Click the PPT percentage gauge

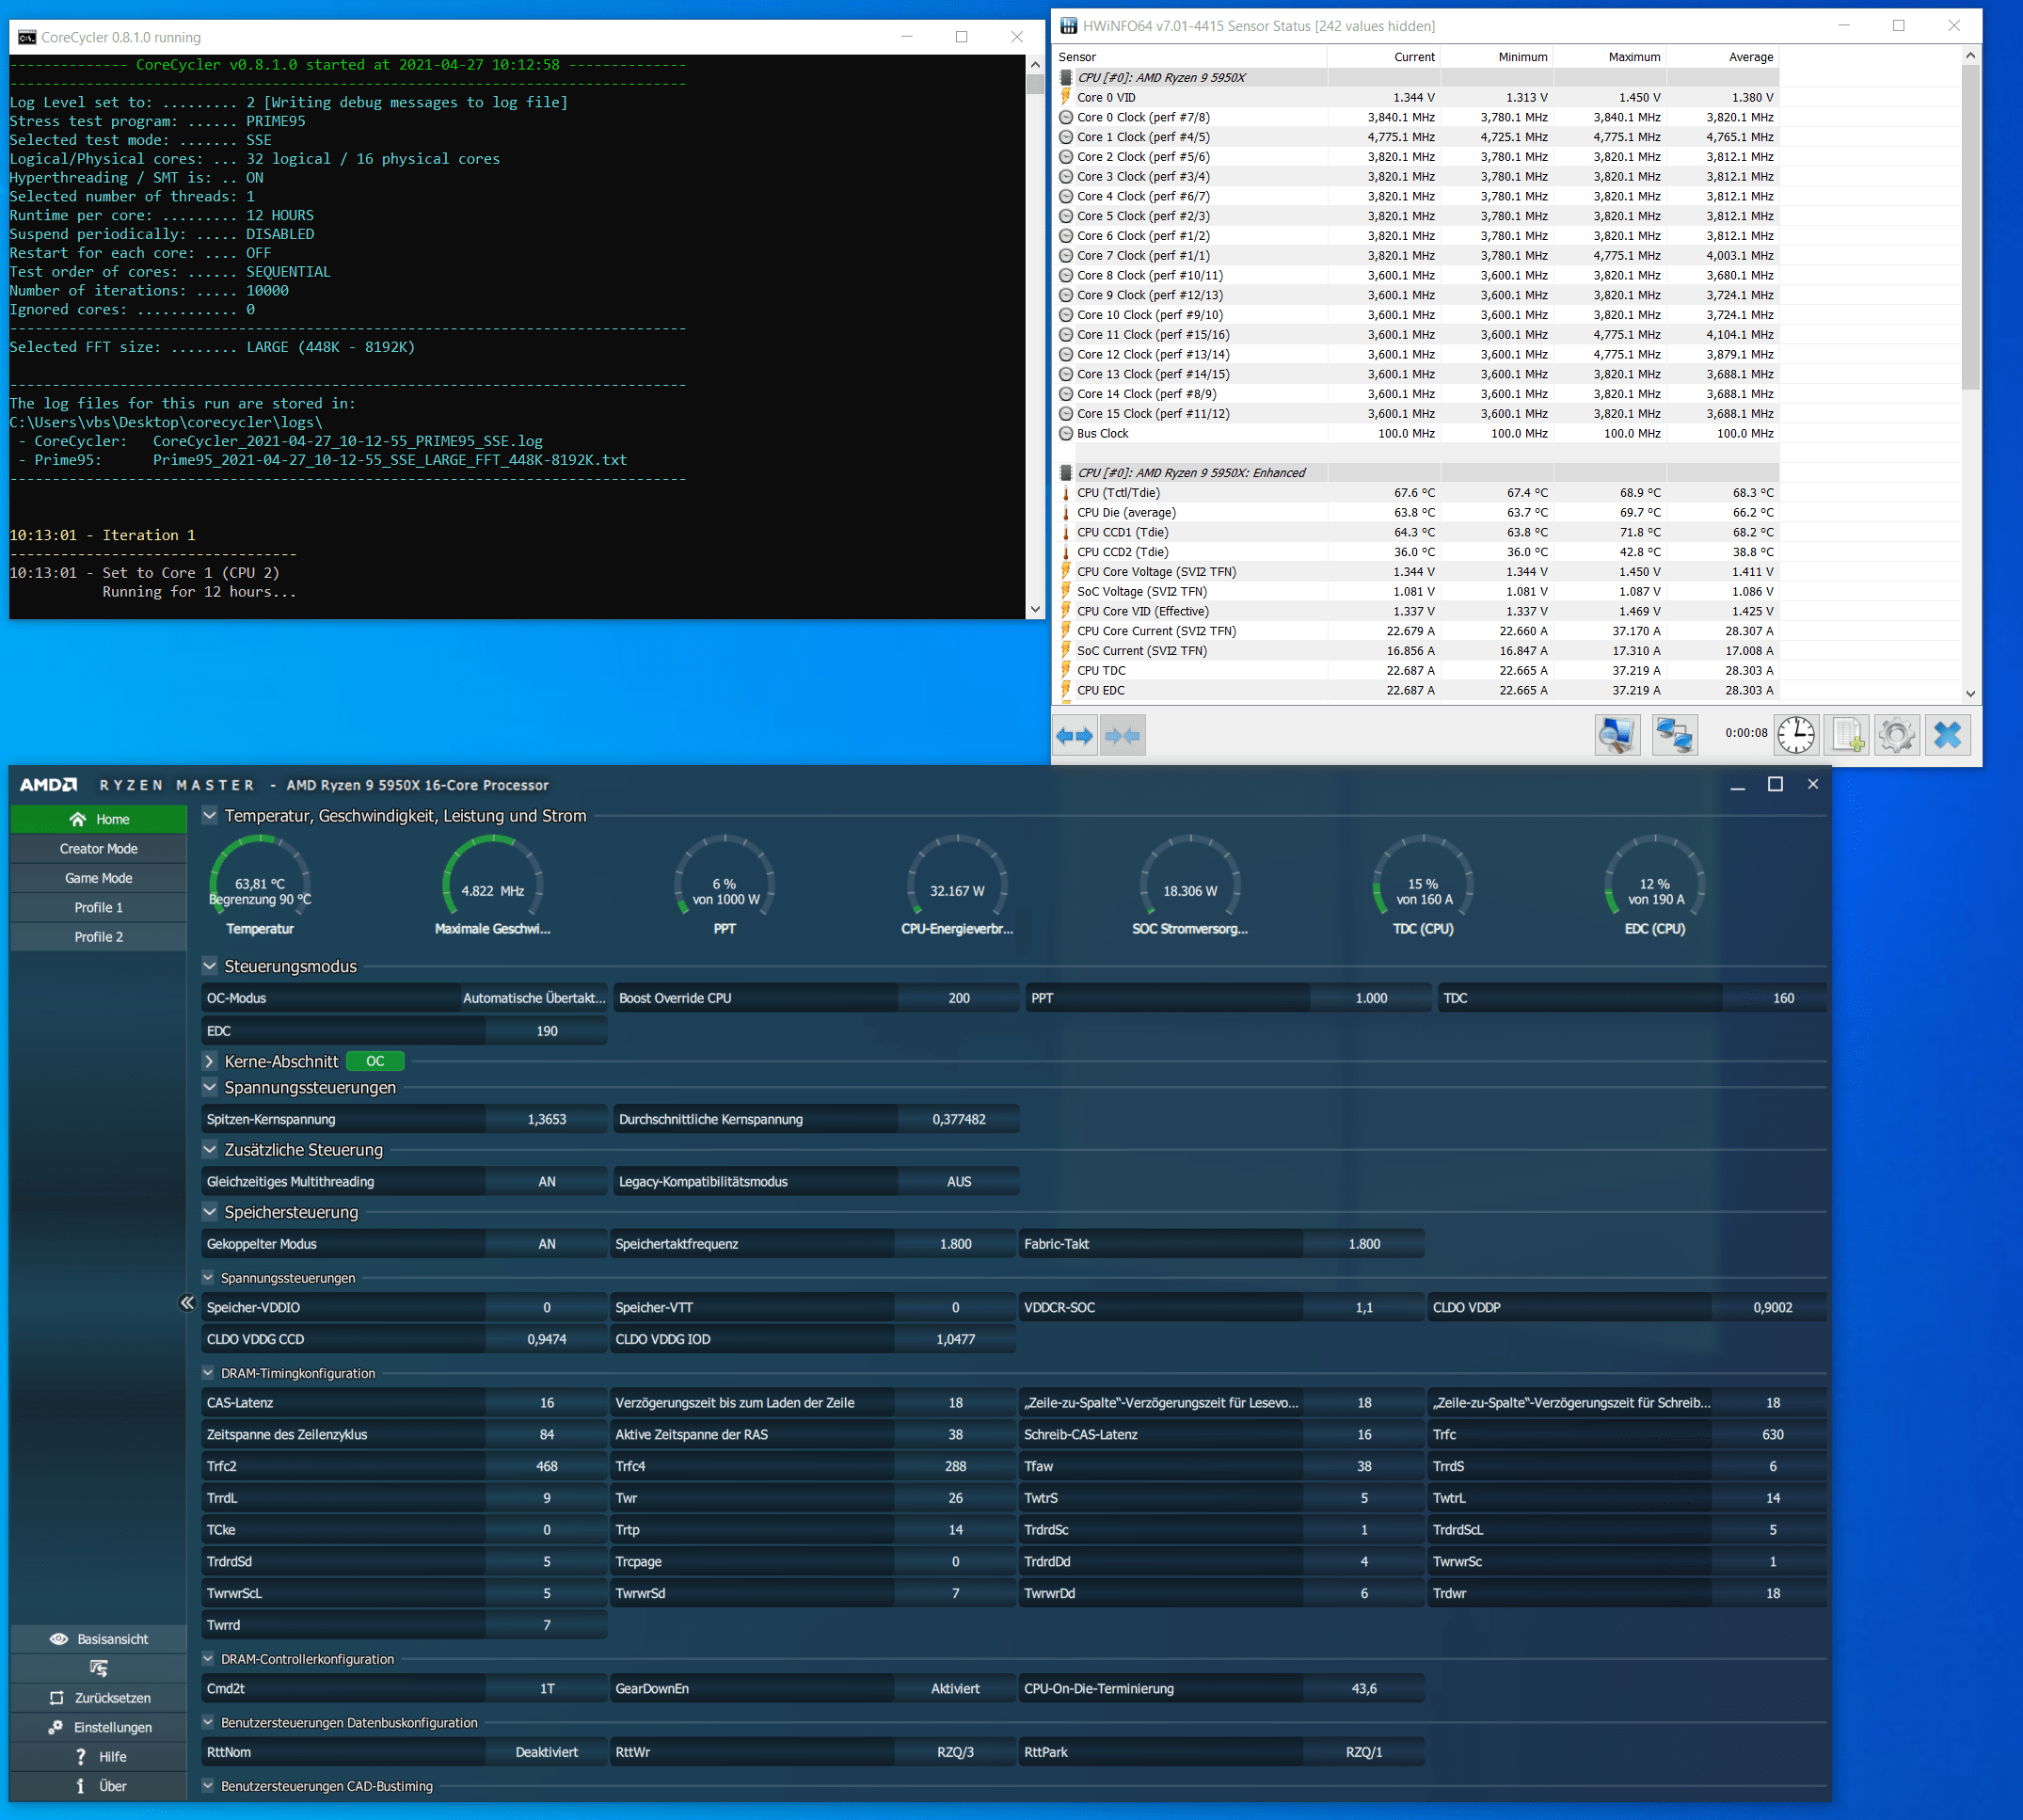[724, 885]
